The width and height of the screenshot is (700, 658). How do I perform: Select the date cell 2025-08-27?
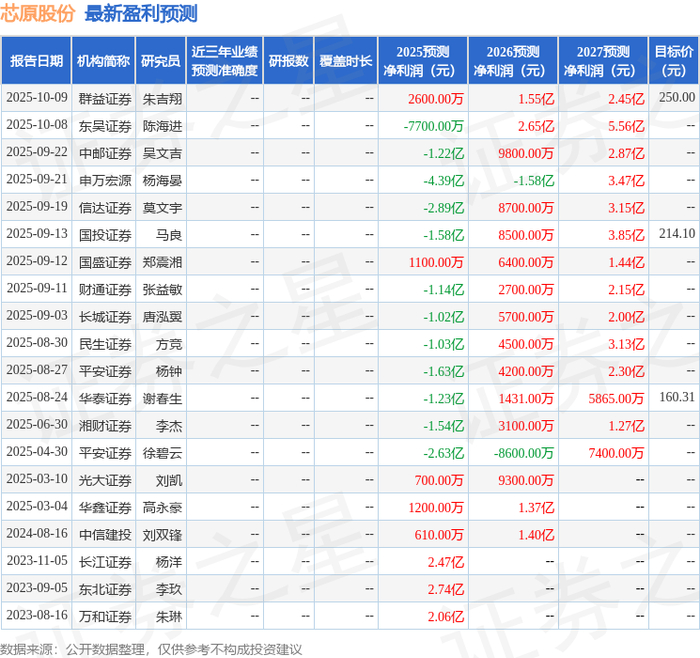tap(37, 370)
